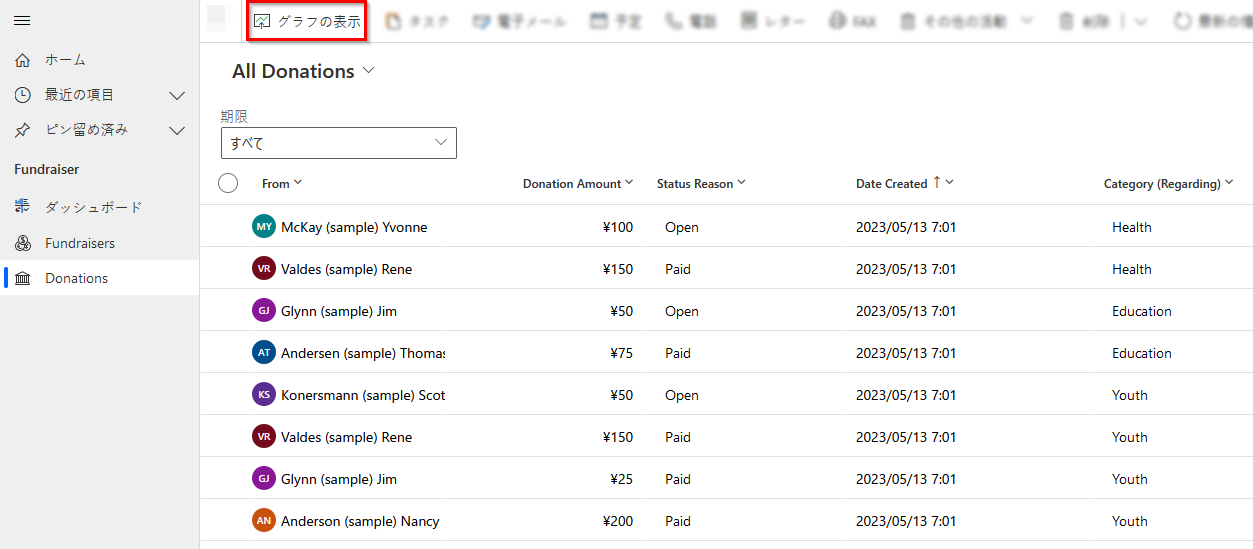Open the Donation Amount column menu

578,183
